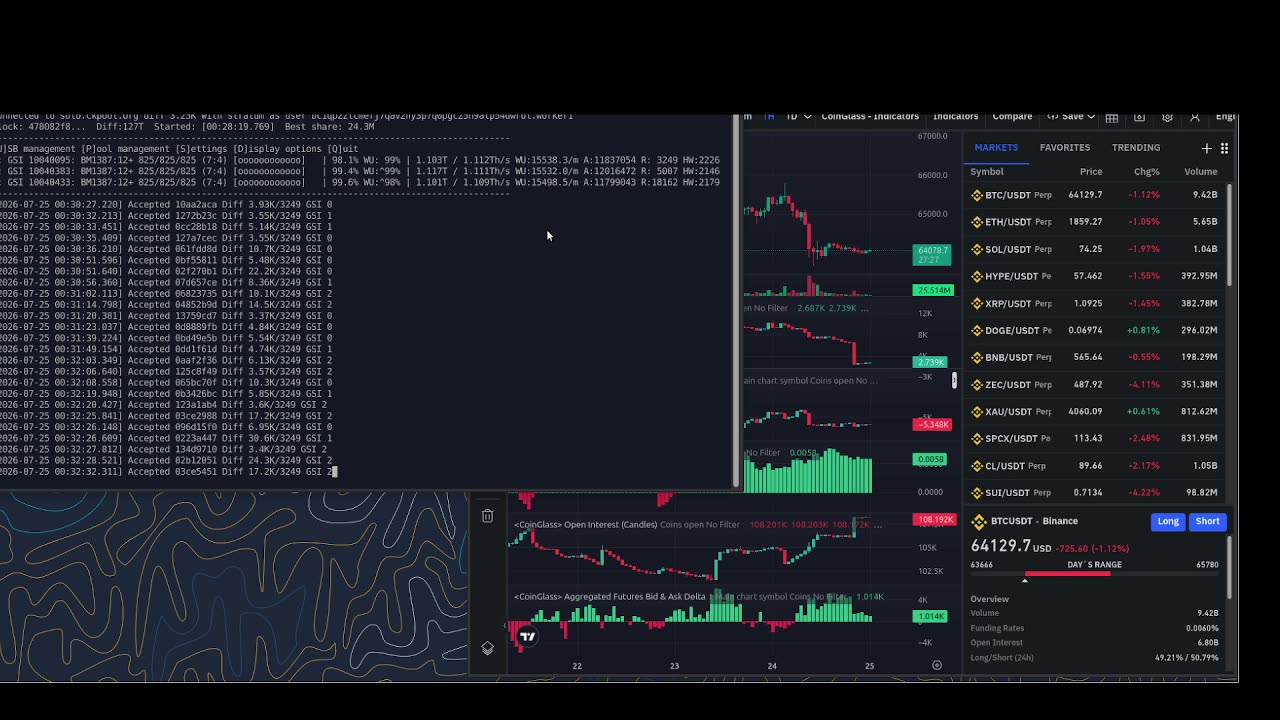Take a chart snapshot with camera icon
Screen dimensions: 1280x720
[x=1140, y=117]
